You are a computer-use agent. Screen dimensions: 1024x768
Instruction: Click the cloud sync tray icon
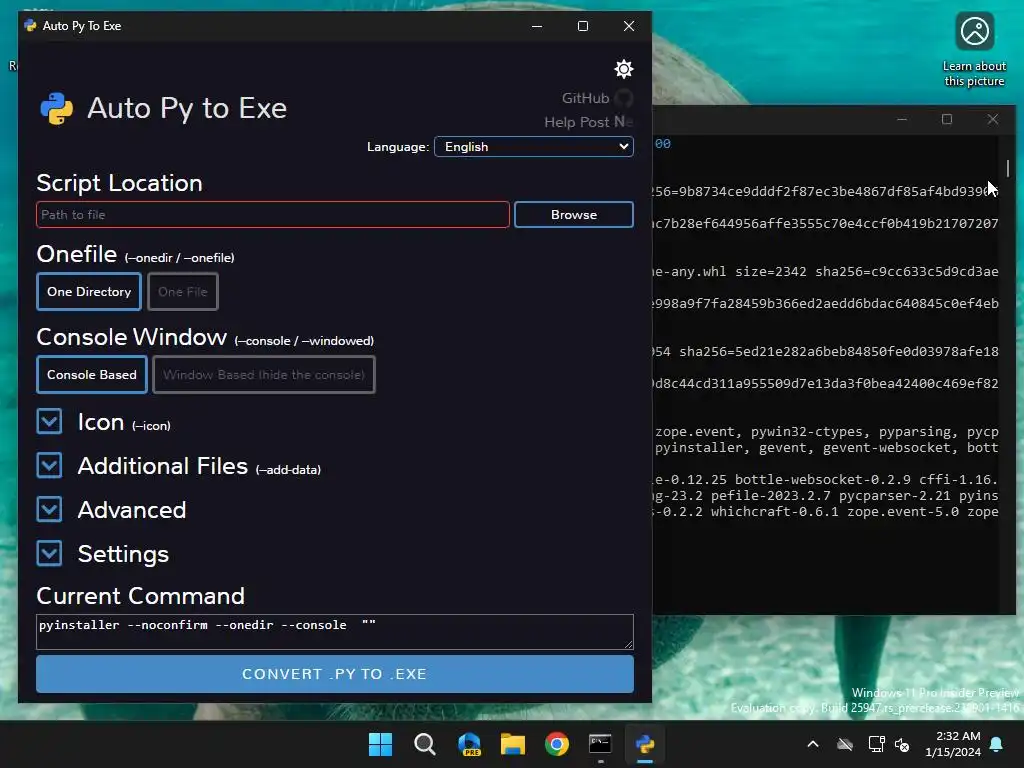coord(845,744)
